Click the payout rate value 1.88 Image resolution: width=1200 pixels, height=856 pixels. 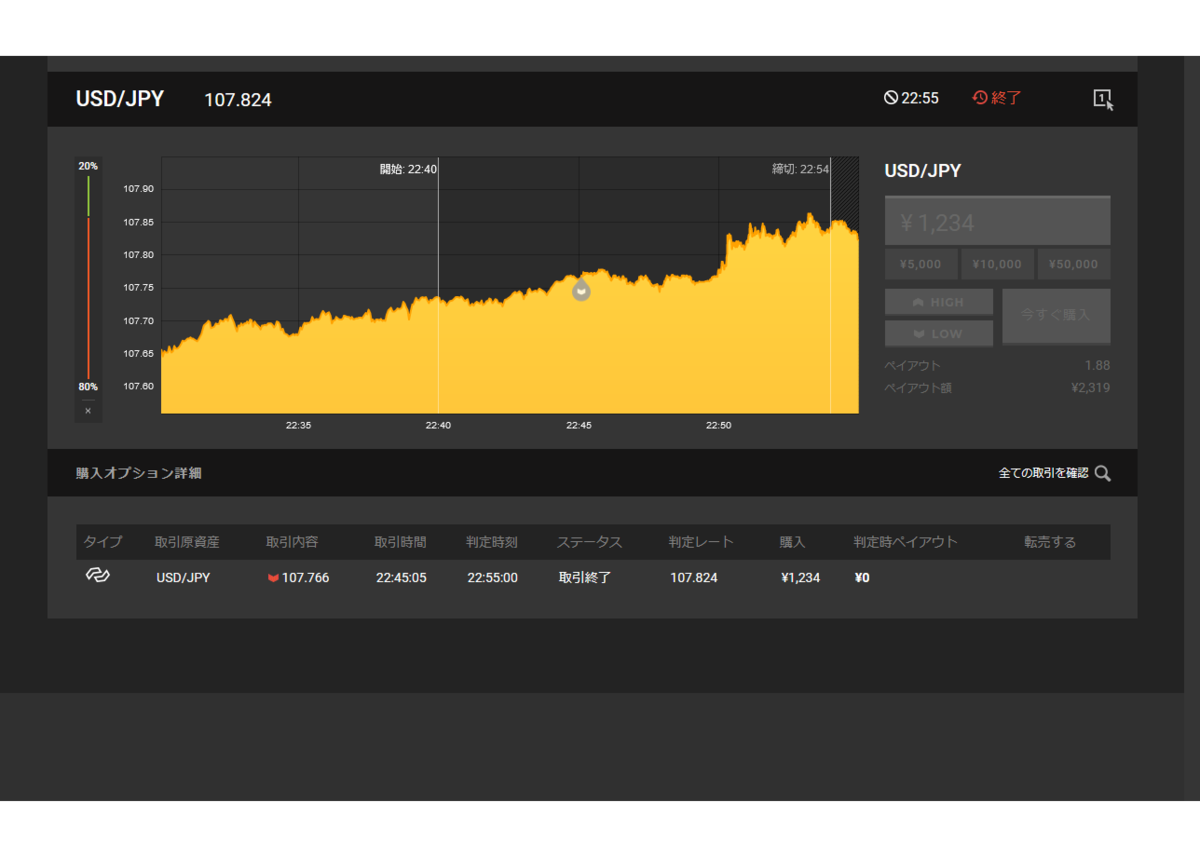pos(1097,365)
